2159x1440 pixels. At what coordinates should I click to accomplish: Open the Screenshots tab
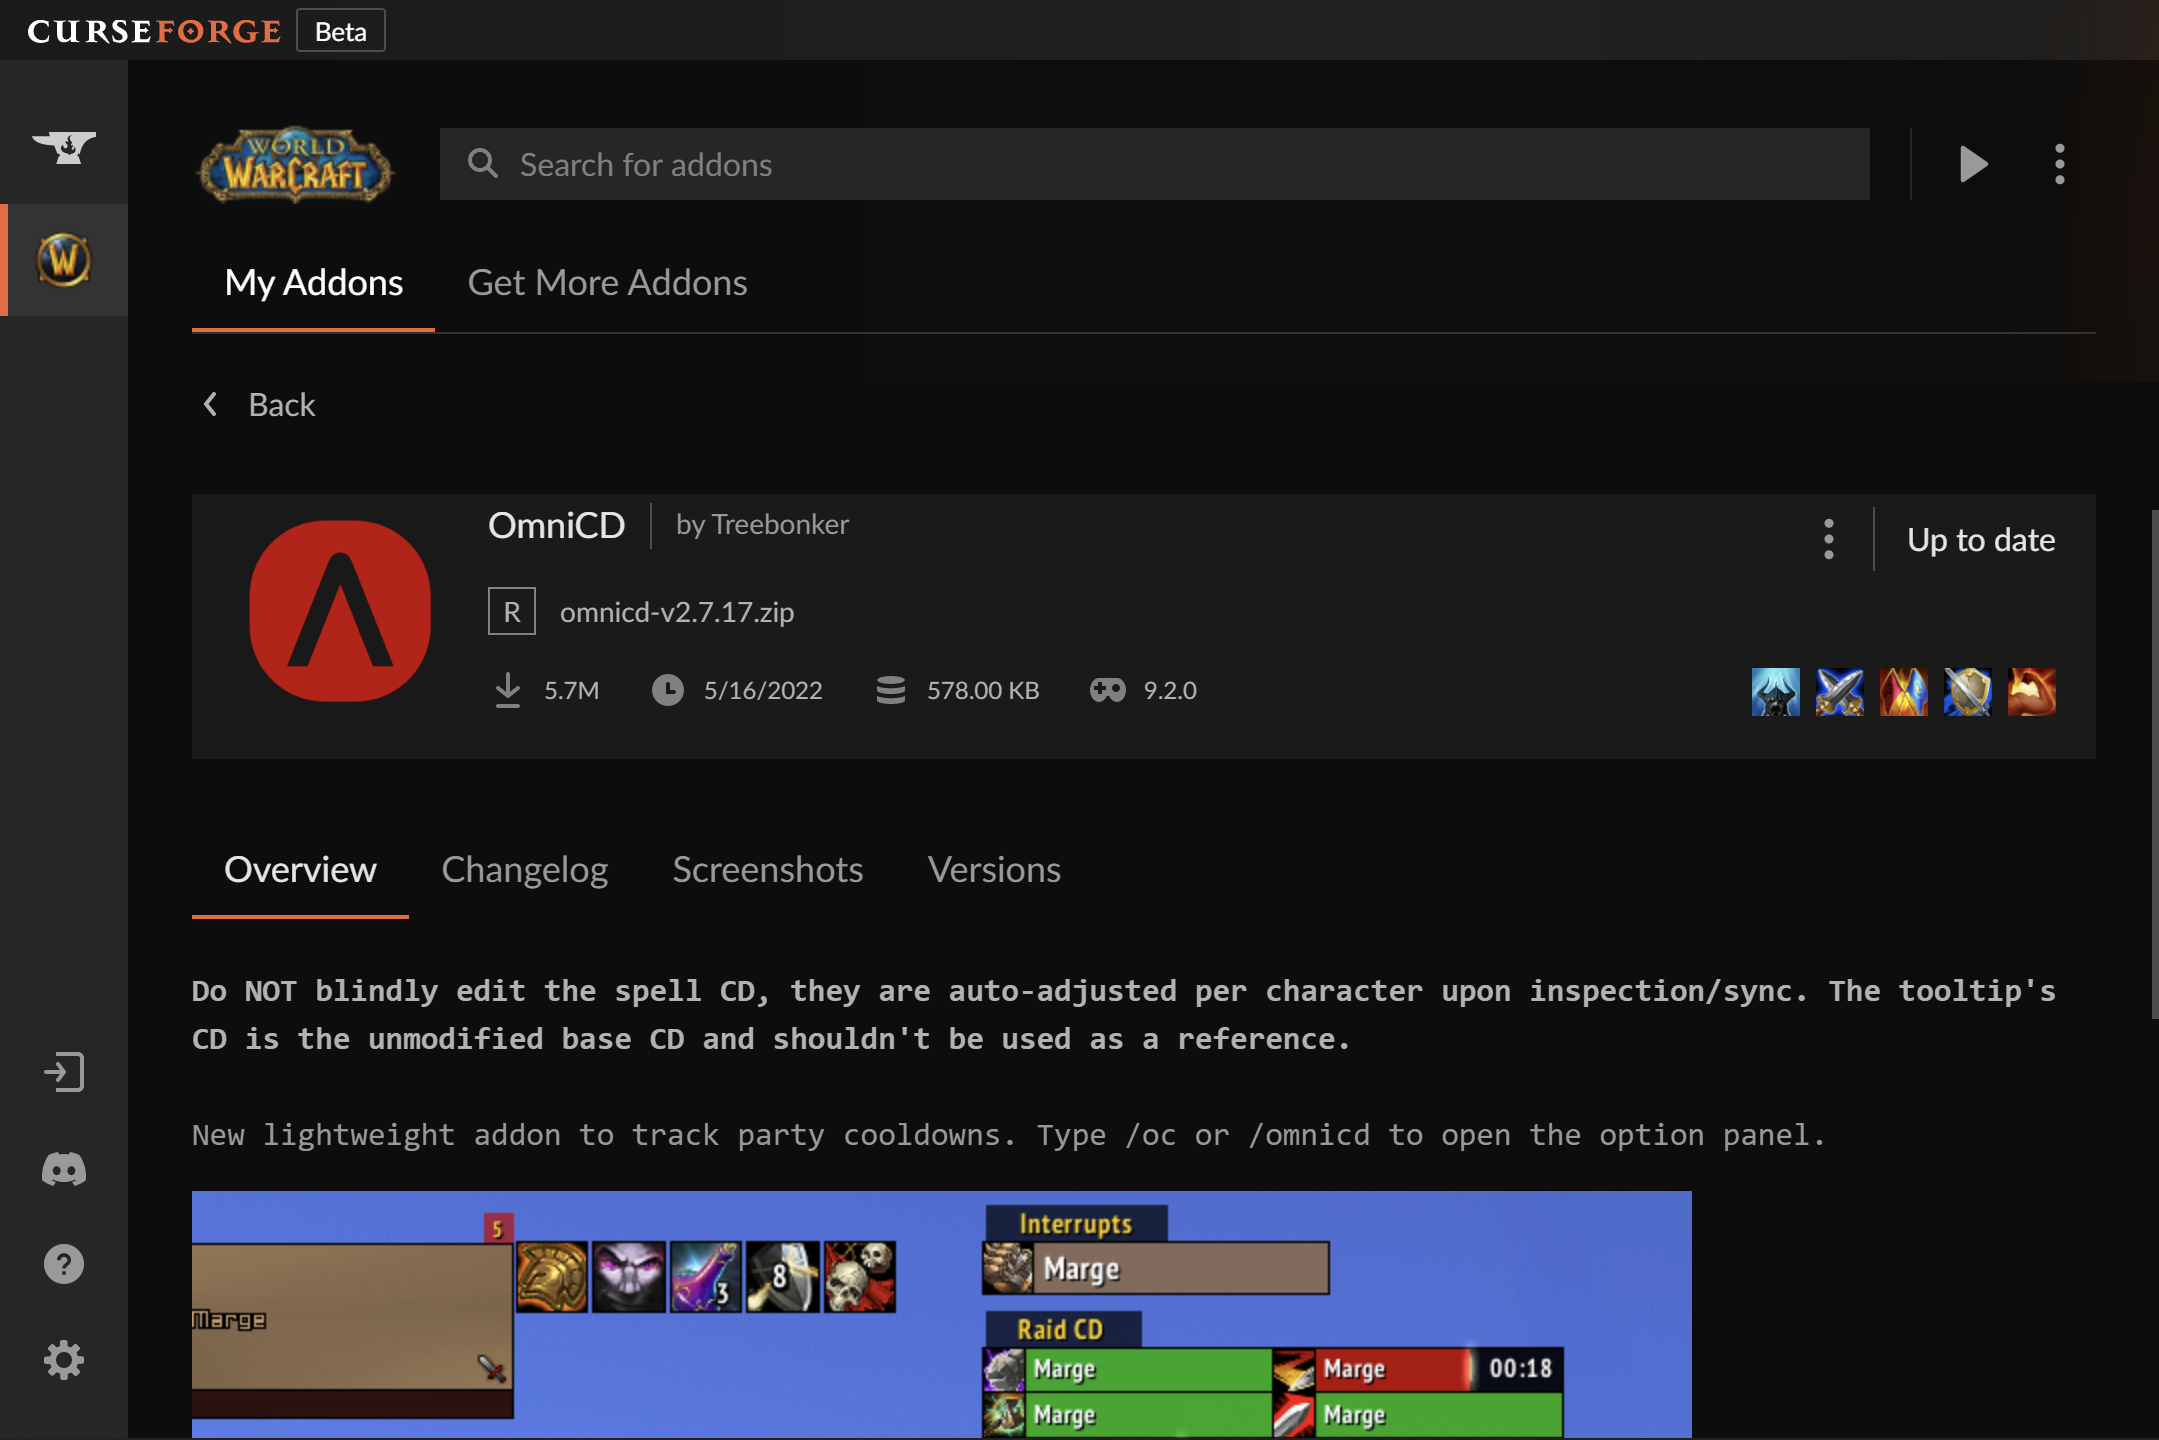pos(768,870)
